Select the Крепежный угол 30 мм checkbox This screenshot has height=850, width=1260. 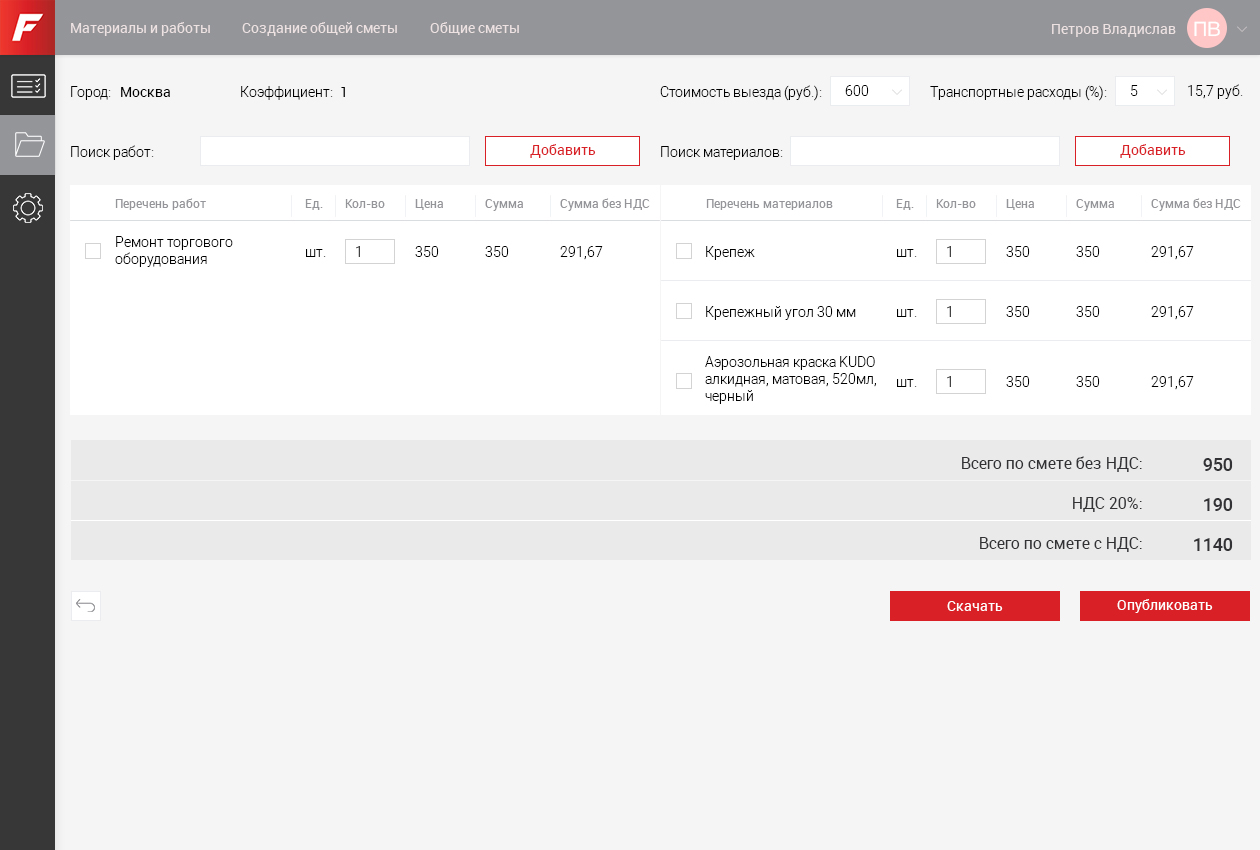click(684, 311)
